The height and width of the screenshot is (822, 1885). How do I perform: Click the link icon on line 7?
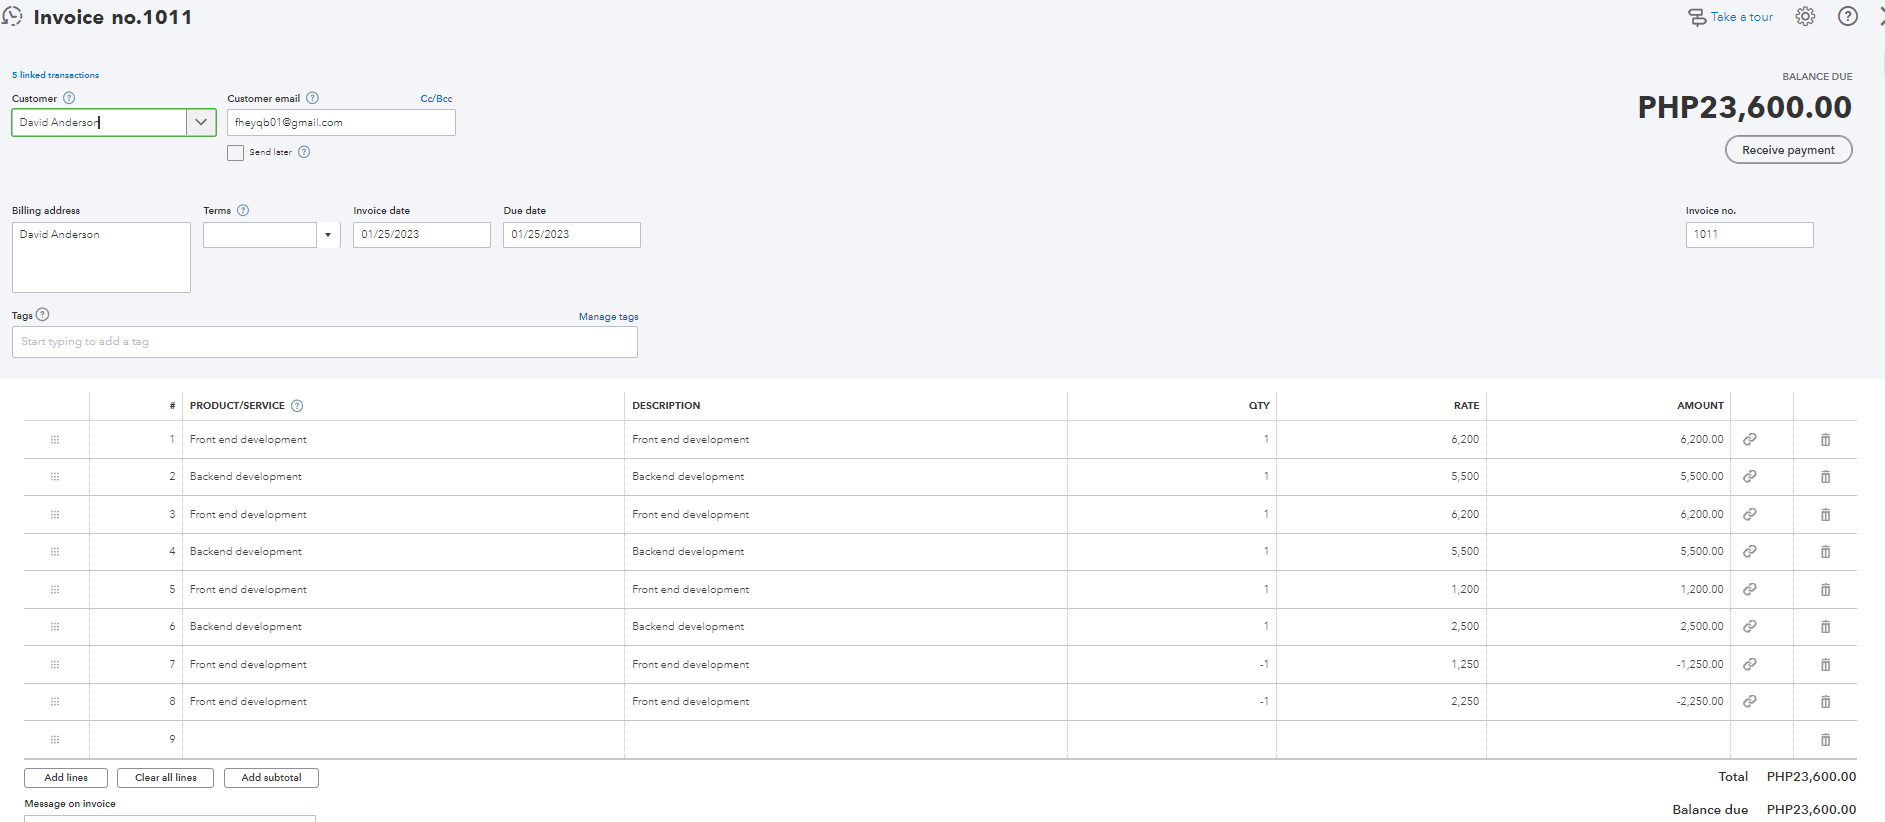coord(1750,664)
